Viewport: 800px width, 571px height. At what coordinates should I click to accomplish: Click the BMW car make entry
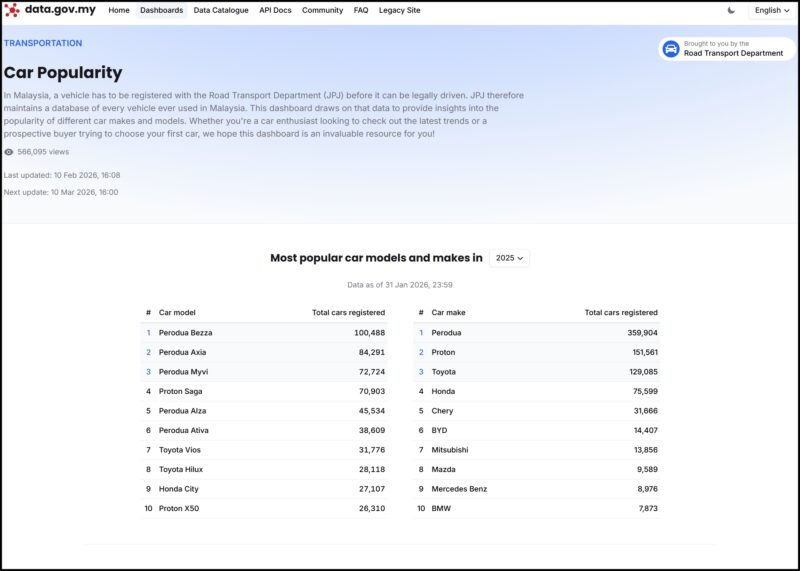click(441, 508)
